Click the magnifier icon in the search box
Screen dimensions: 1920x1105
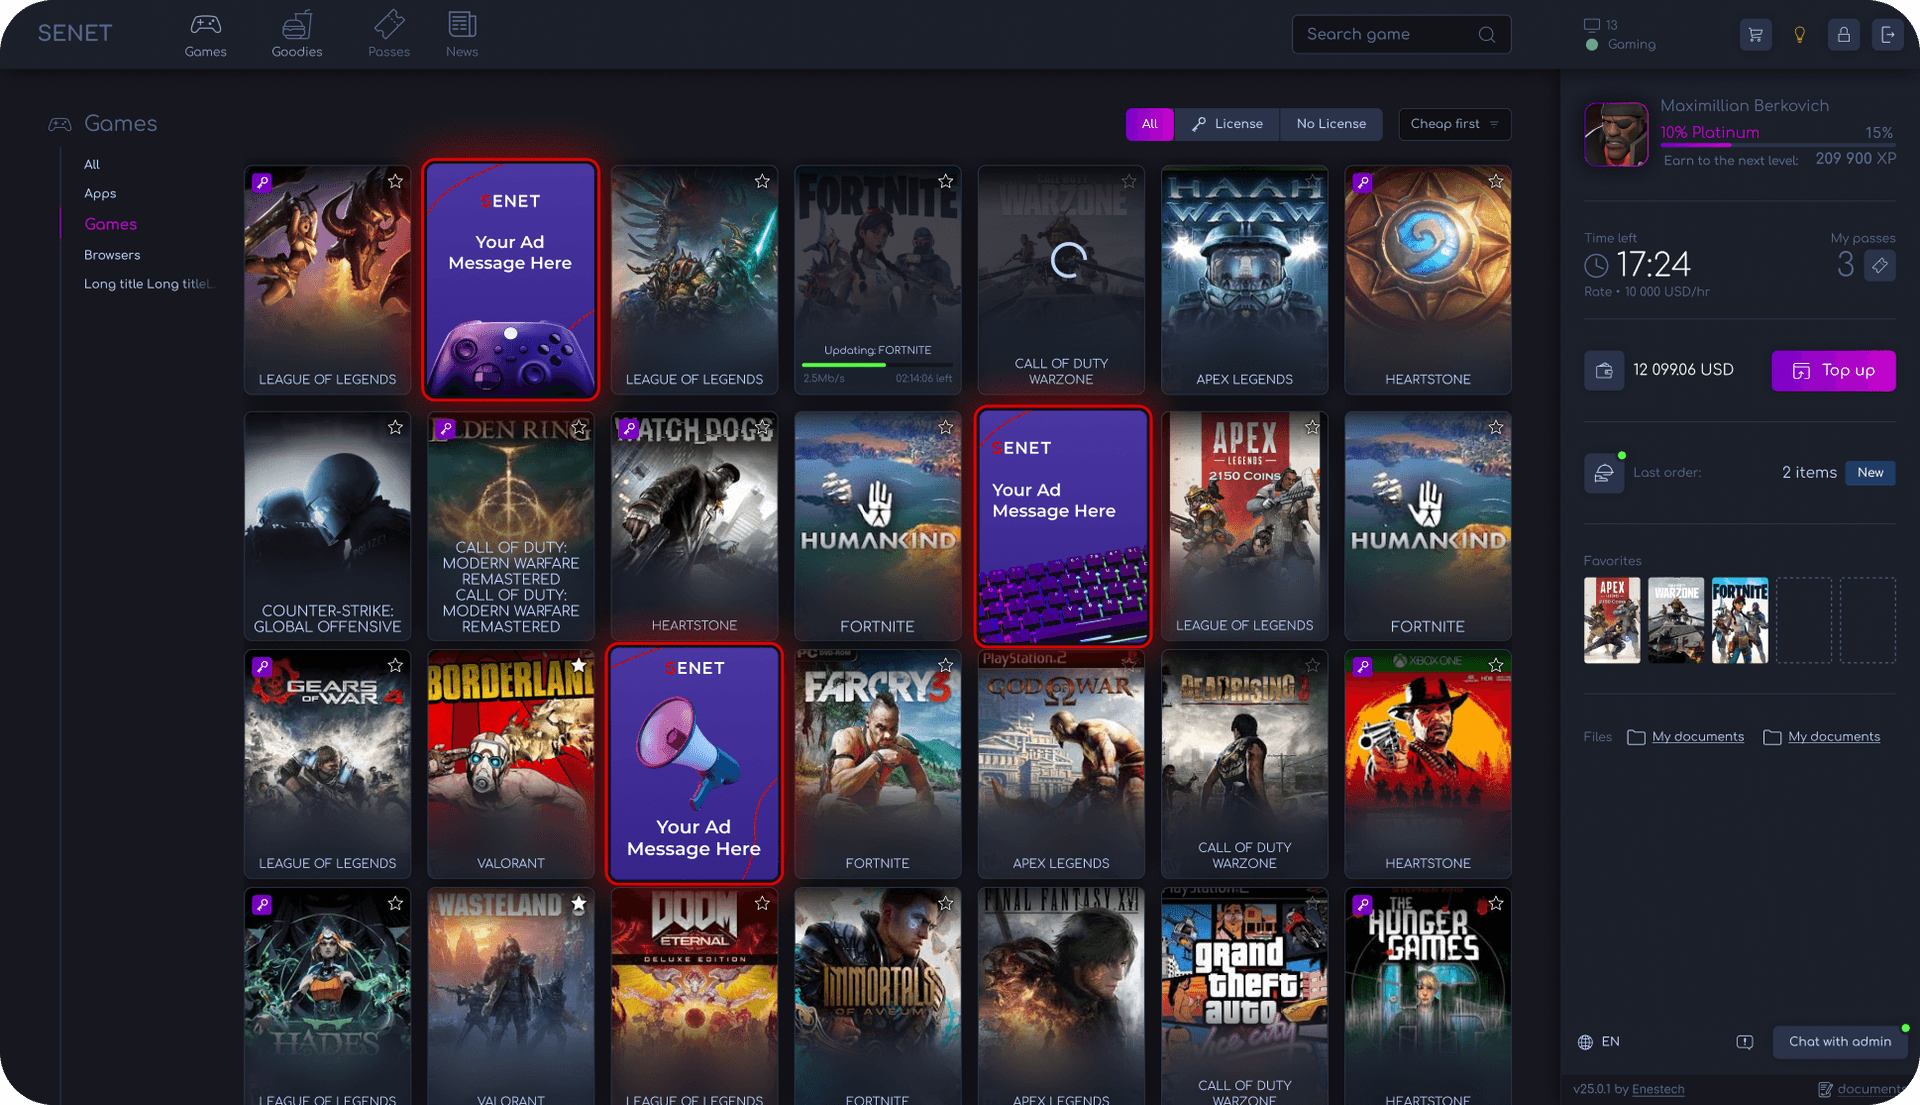[1487, 35]
